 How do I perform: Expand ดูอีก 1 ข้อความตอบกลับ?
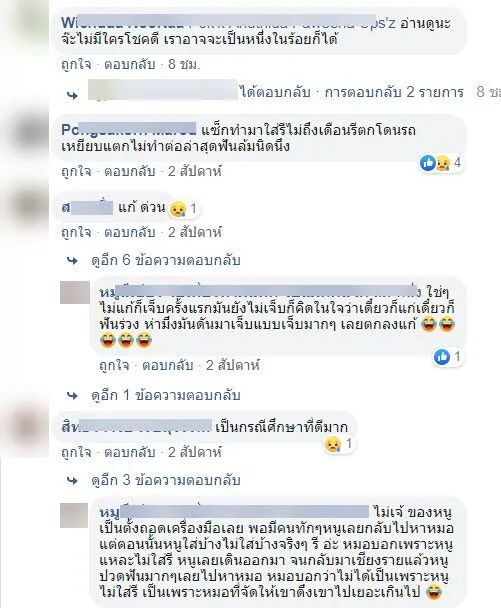[x=166, y=395]
